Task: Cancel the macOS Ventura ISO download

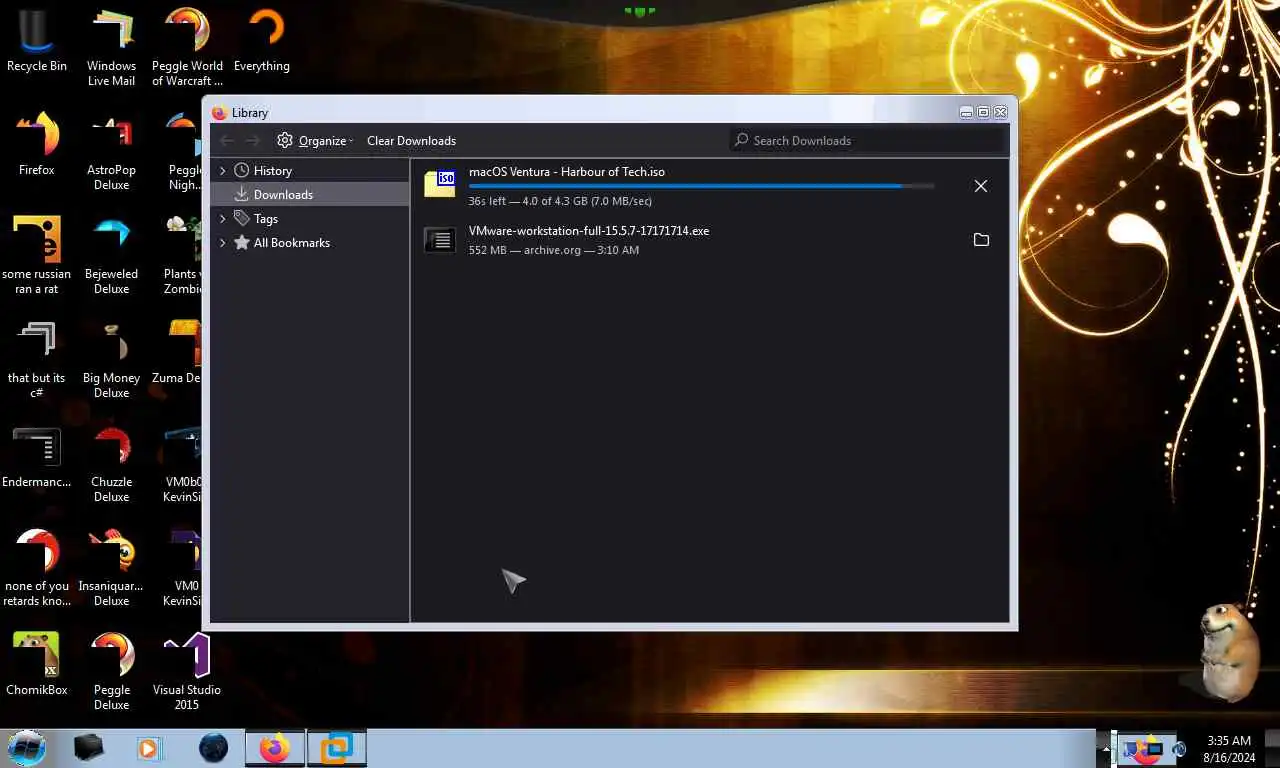Action: click(x=981, y=186)
